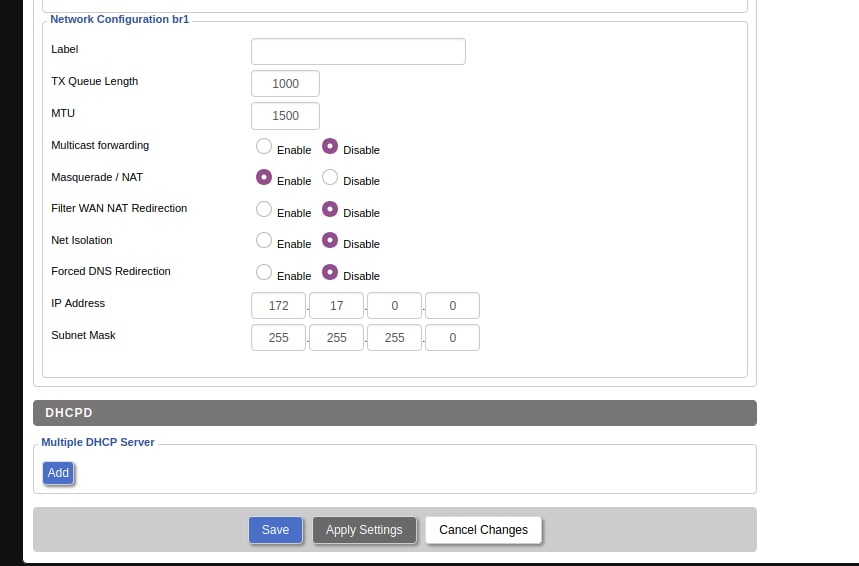Click the second Subnet Mask octet field

tap(336, 338)
